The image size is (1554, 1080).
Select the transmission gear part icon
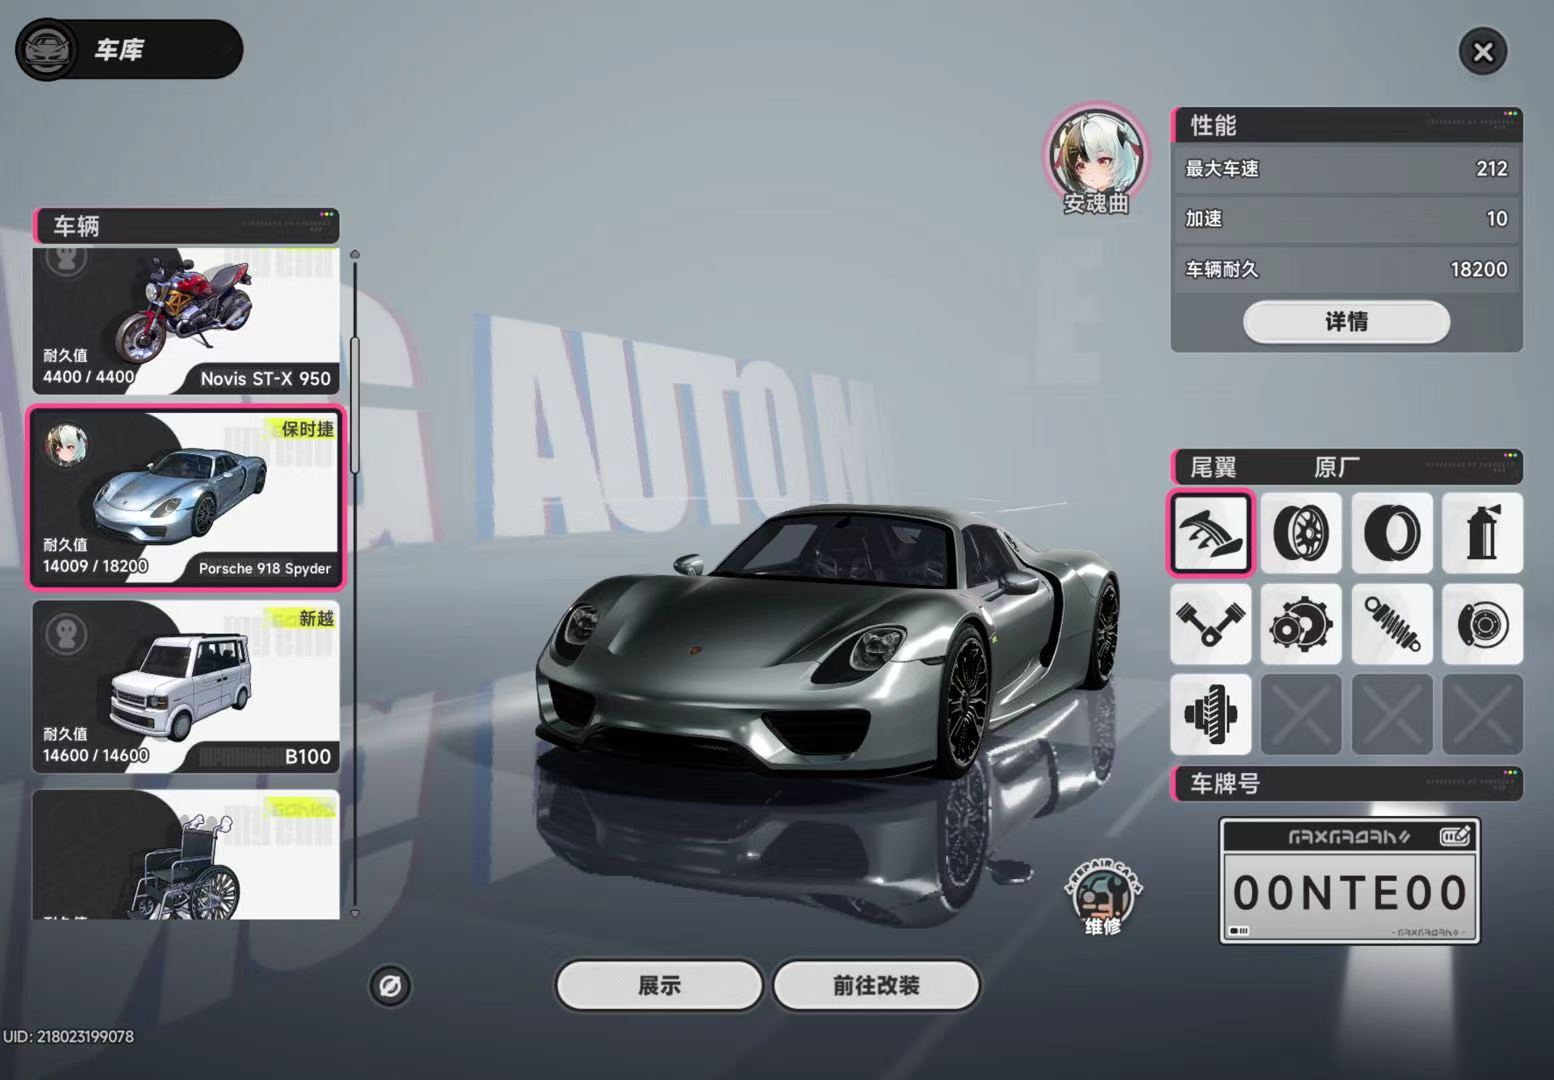point(1301,624)
